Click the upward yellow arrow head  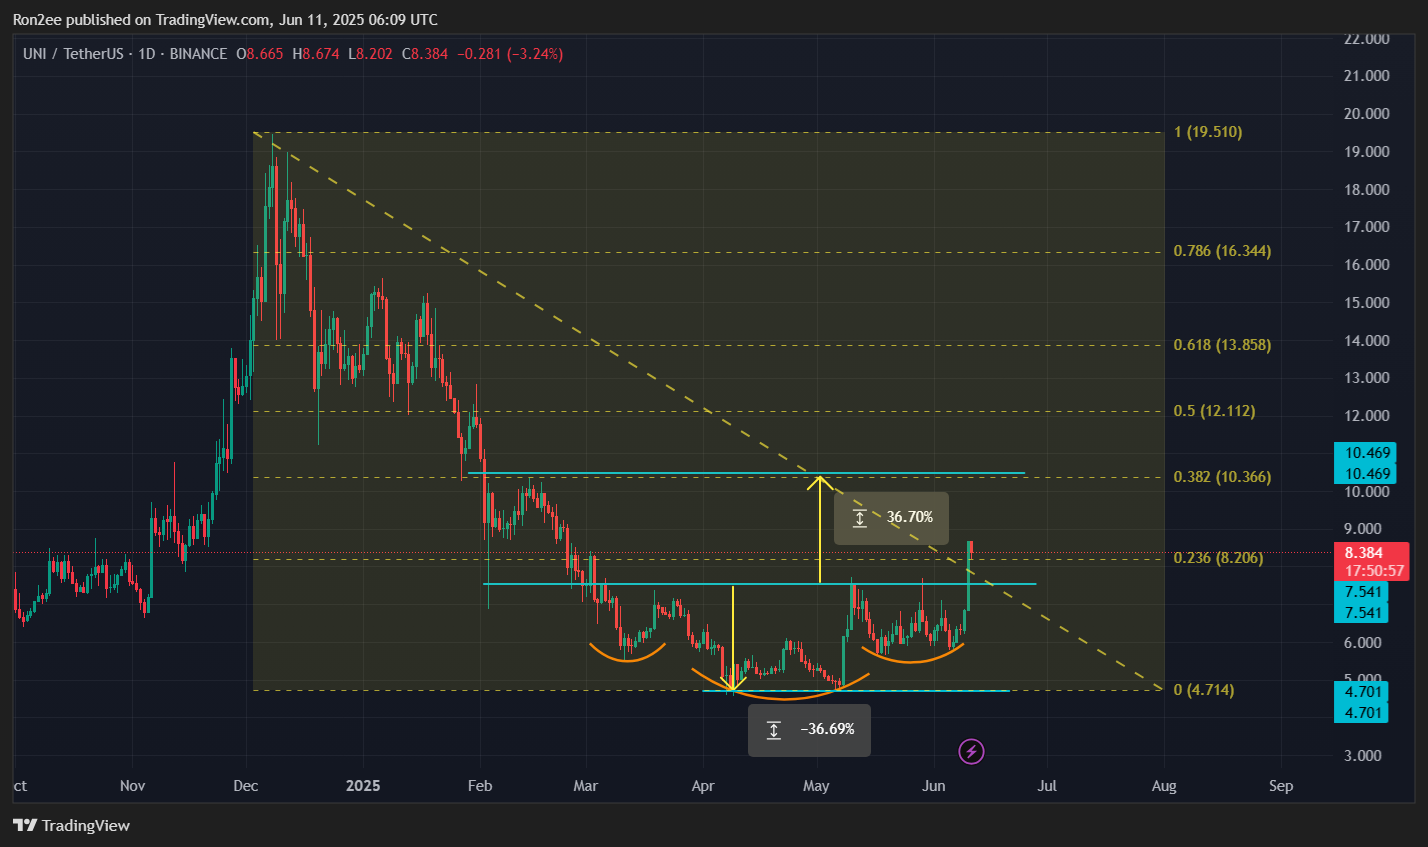point(820,481)
